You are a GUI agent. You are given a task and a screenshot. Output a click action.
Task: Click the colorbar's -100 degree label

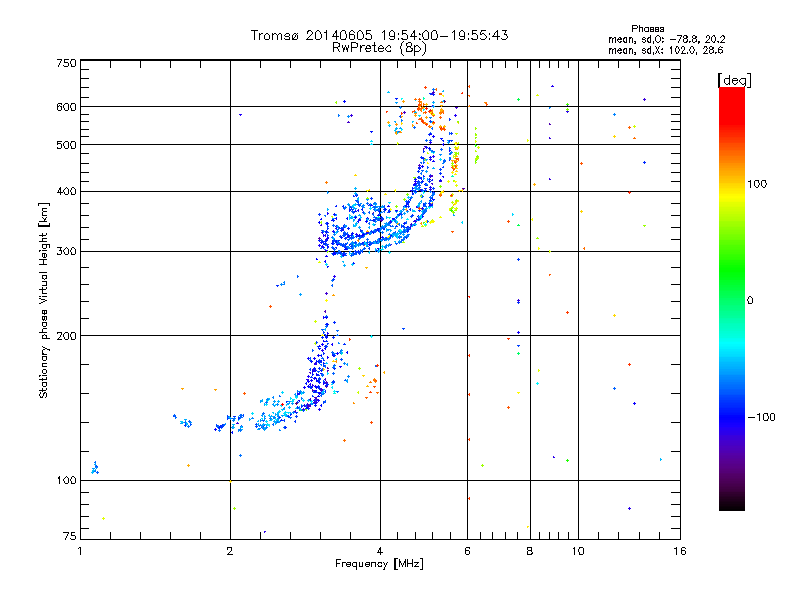pyautogui.click(x=762, y=417)
